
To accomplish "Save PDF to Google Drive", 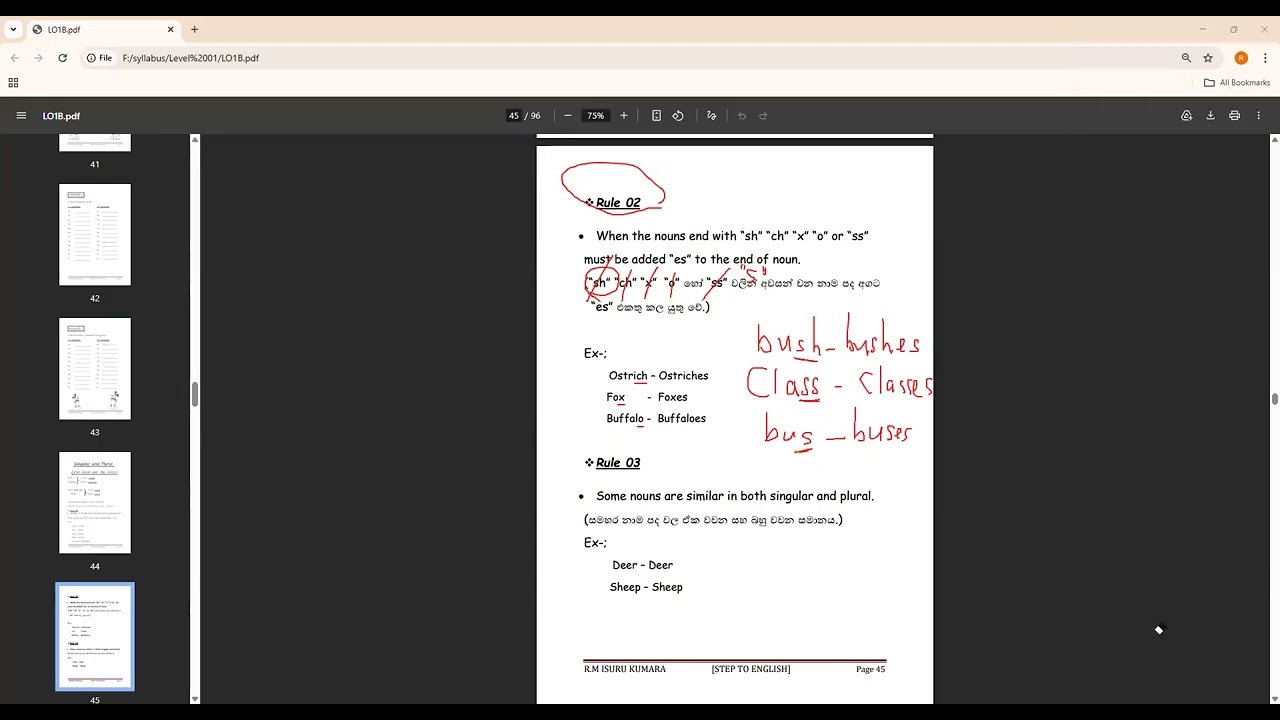I will [x=1187, y=116].
